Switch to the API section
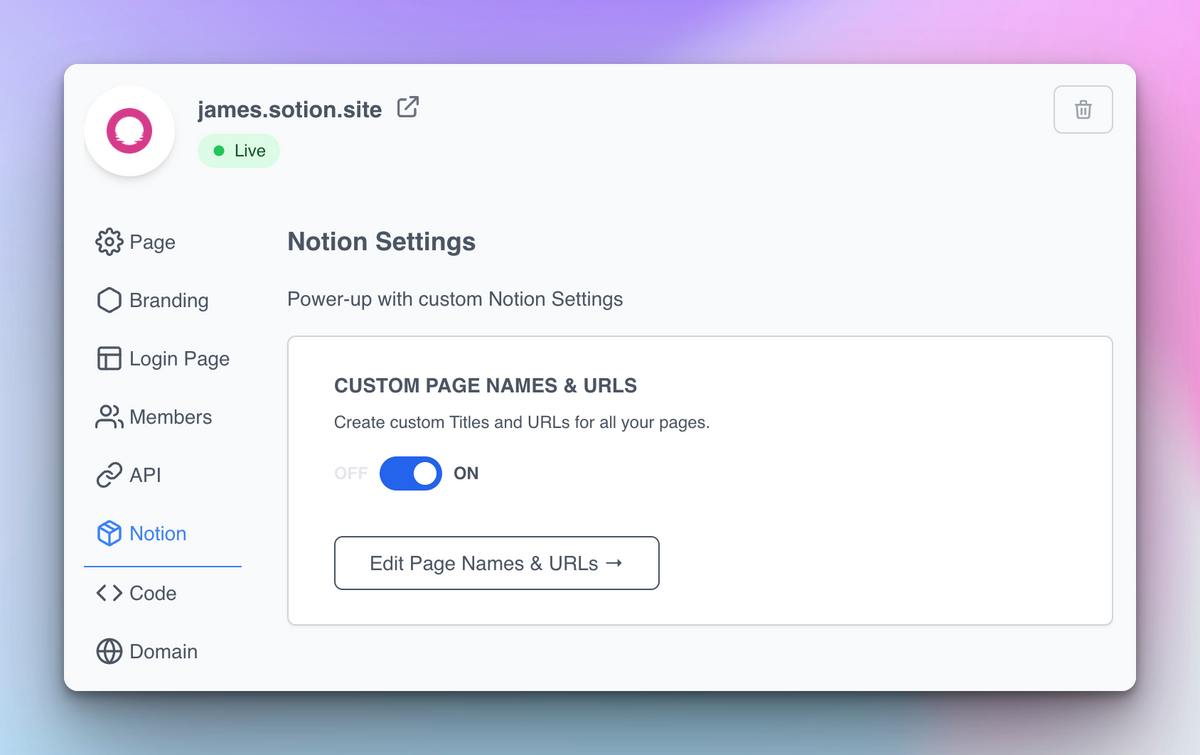This screenshot has height=755, width=1200. [x=129, y=475]
